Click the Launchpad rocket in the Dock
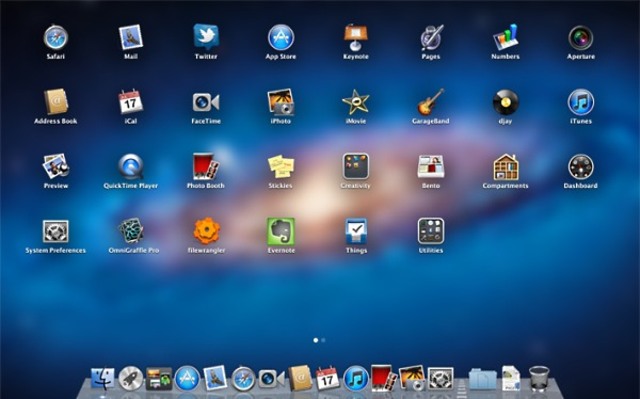640x399 pixels. (131, 379)
